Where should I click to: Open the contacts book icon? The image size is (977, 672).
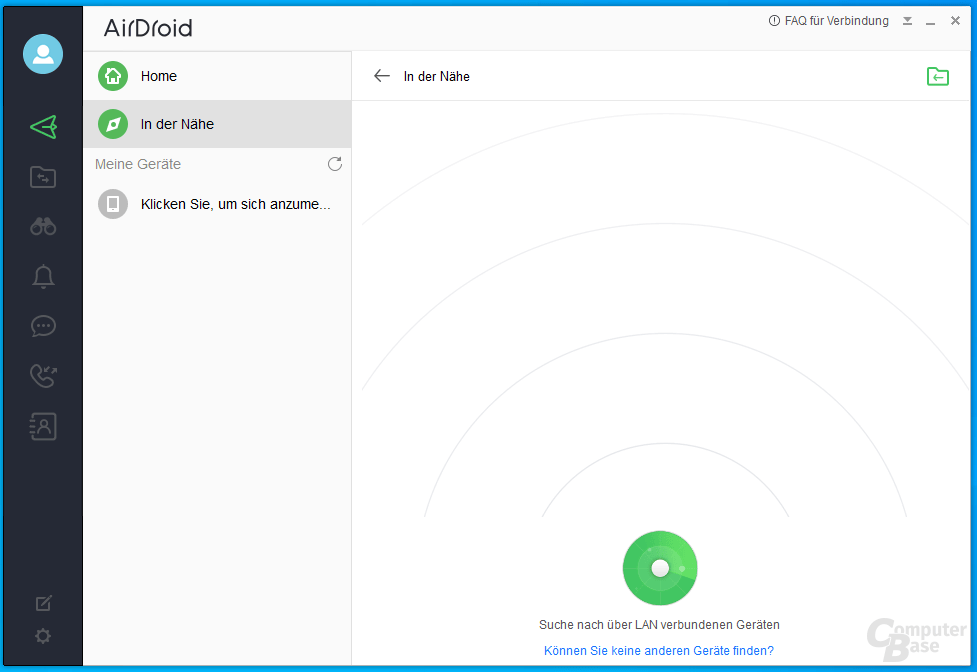(x=43, y=427)
